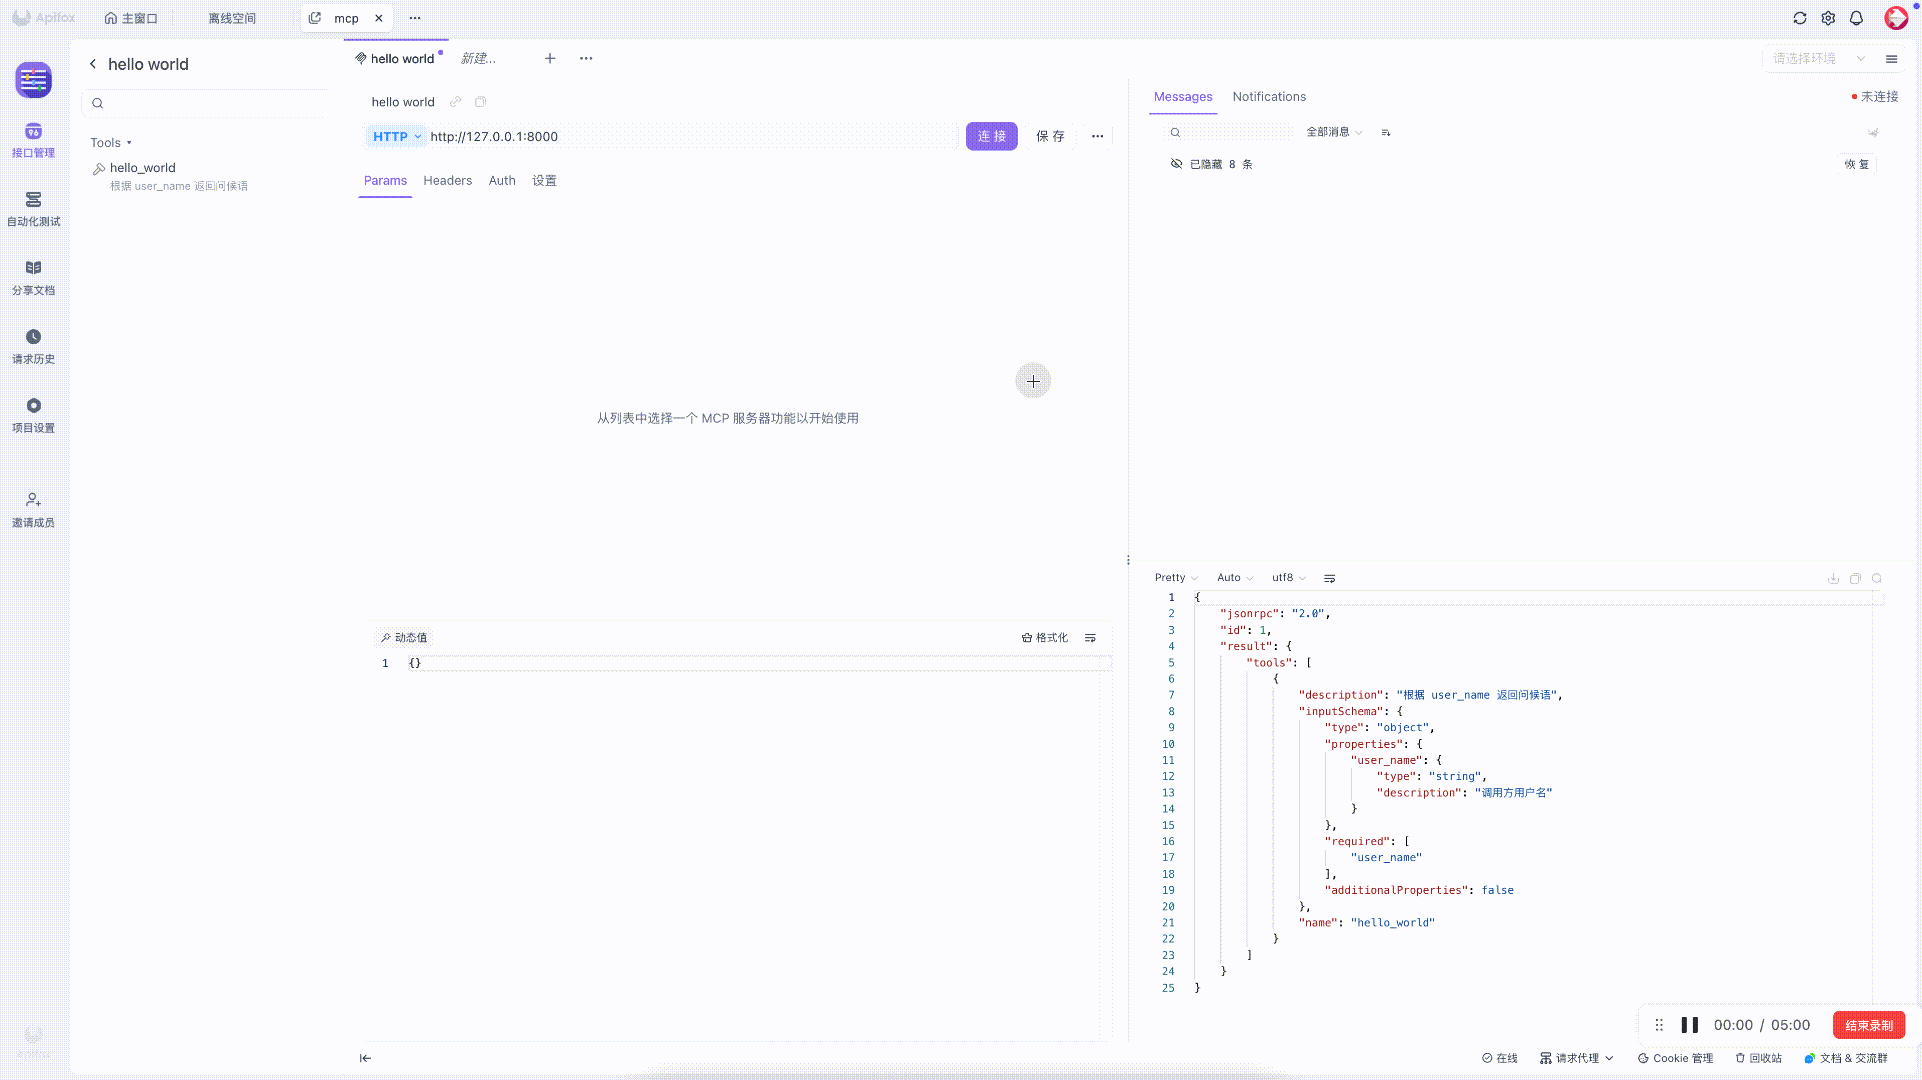This screenshot has height=1080, width=1922.
Task: Open the settings gear in top bar
Action: tap(1828, 18)
